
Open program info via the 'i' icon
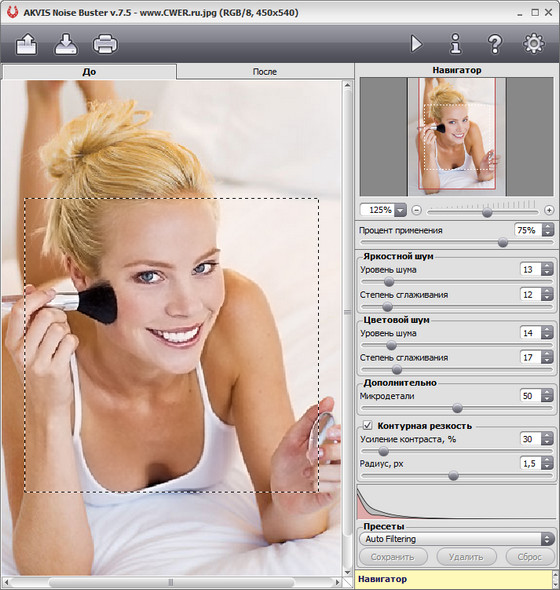[456, 44]
